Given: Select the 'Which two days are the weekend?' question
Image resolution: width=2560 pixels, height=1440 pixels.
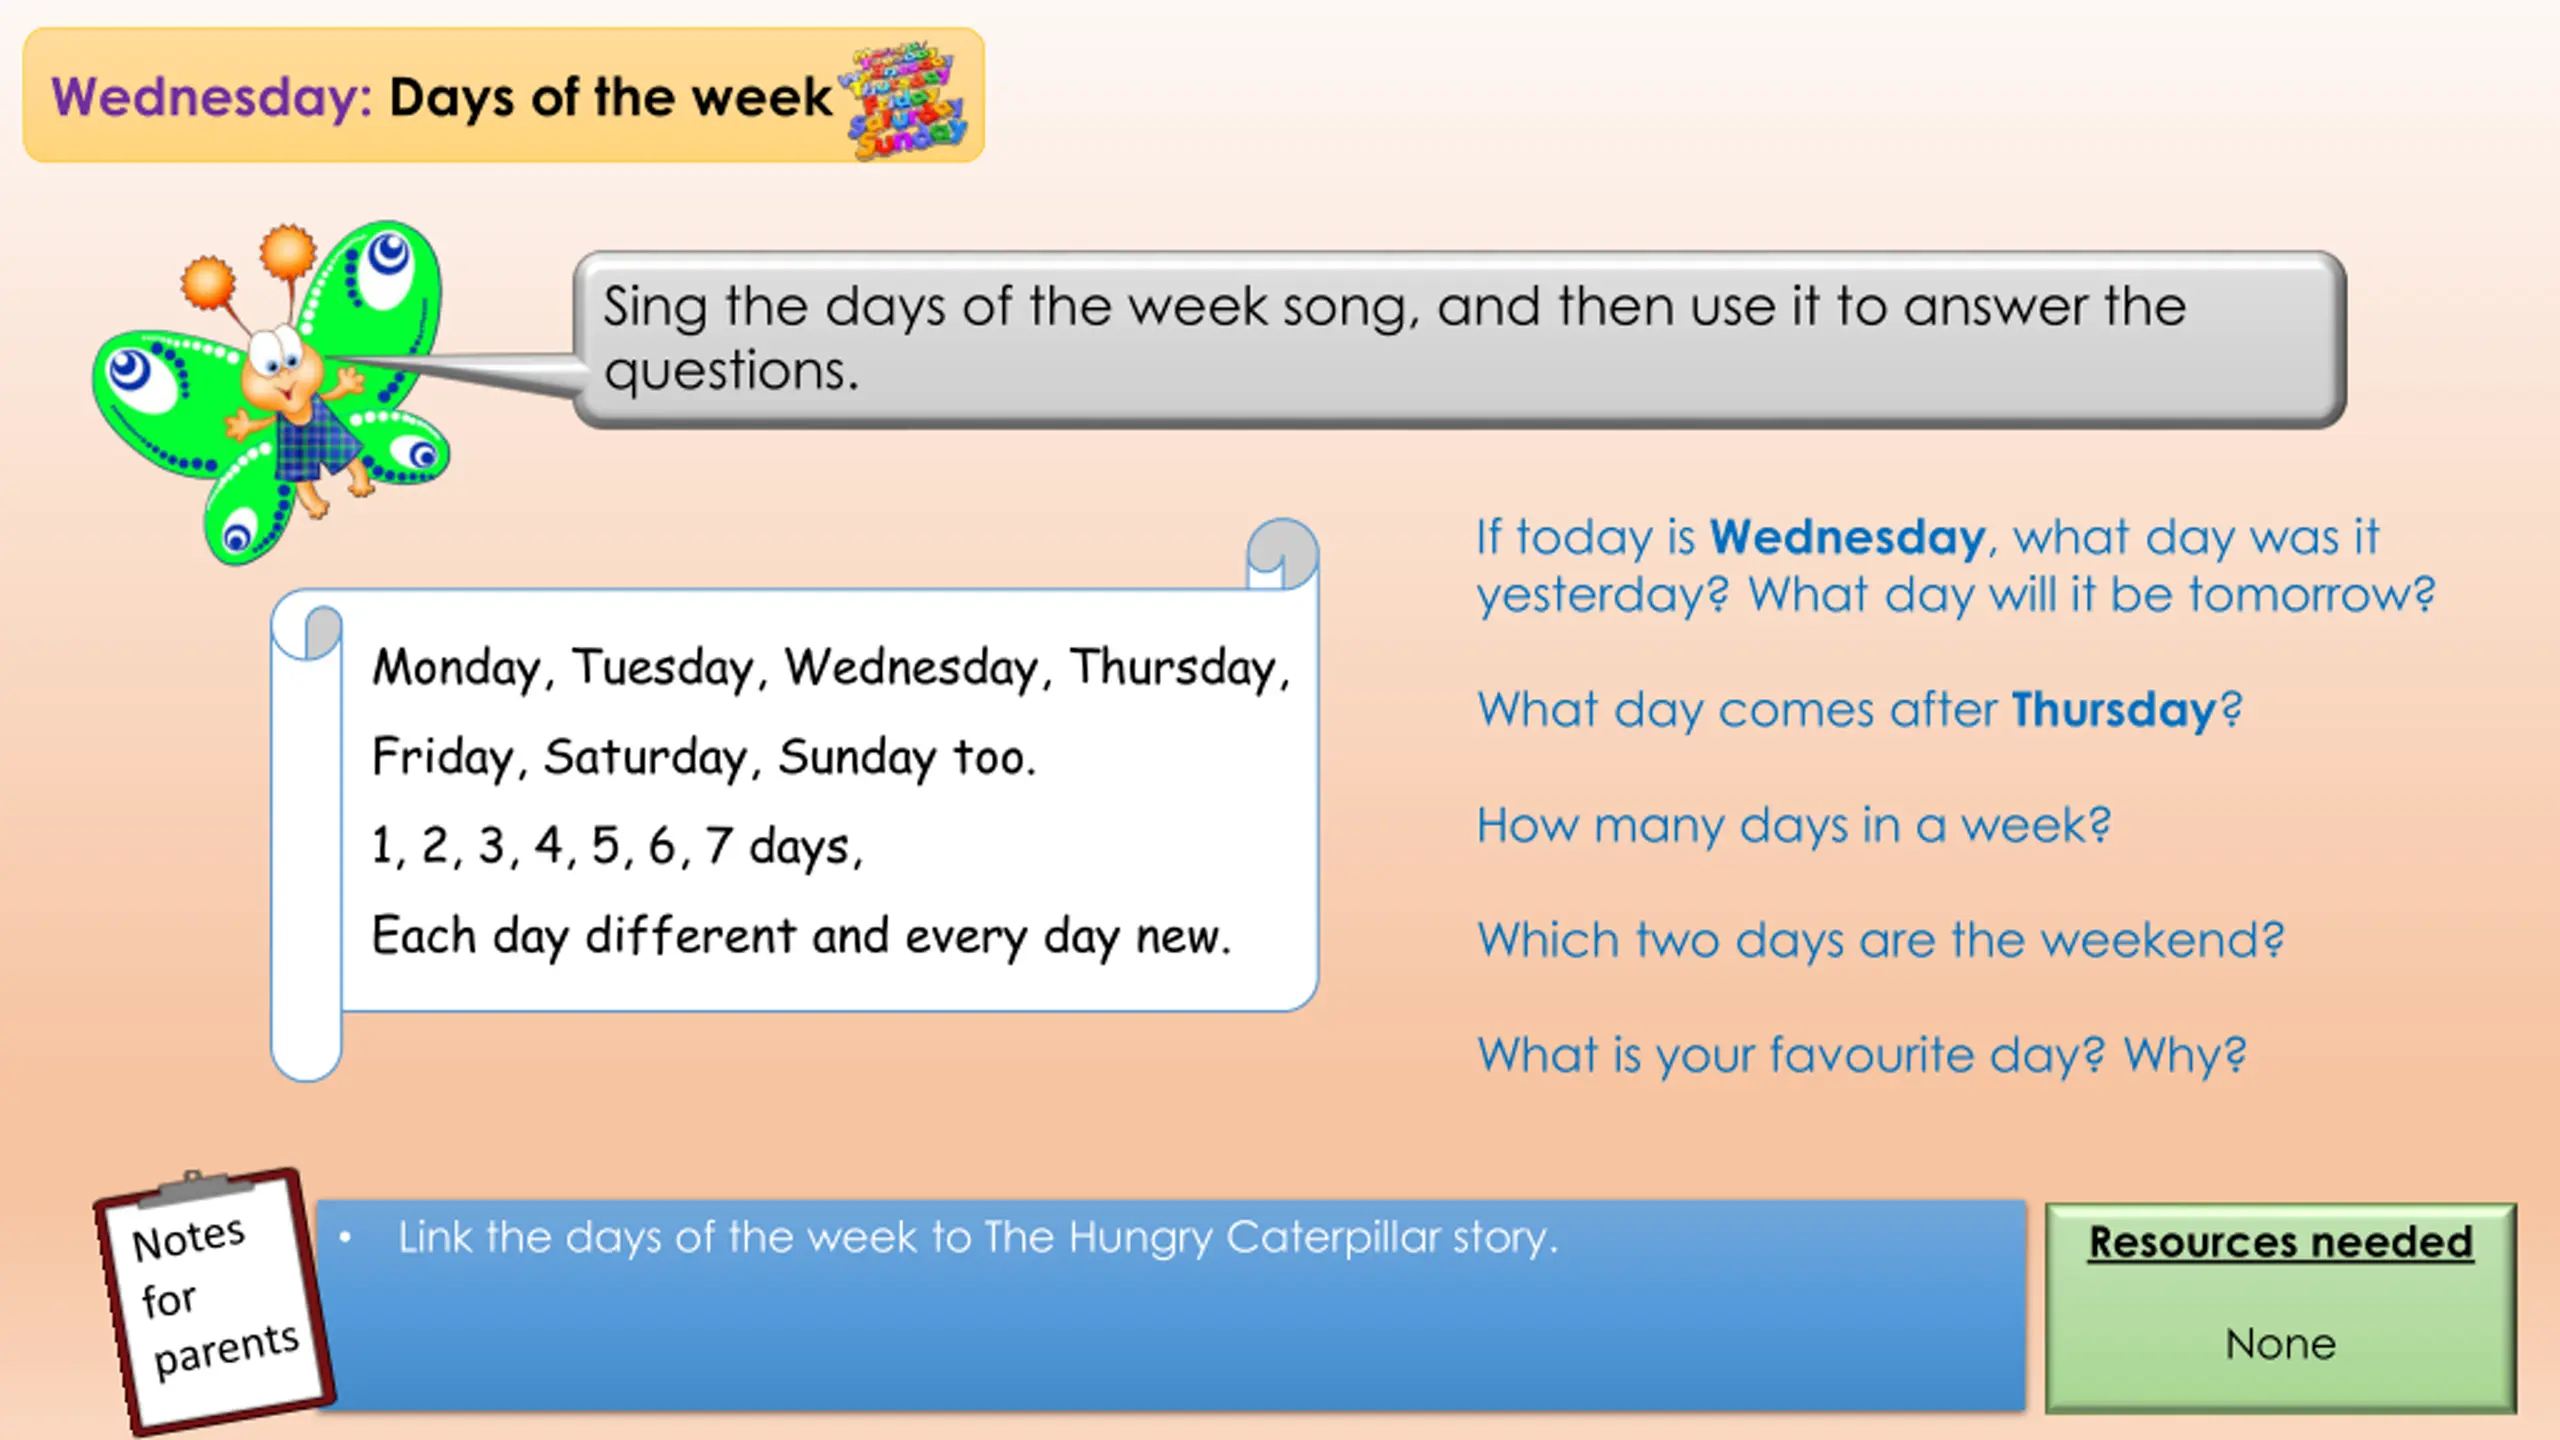Looking at the screenshot, I should click(x=1881, y=940).
